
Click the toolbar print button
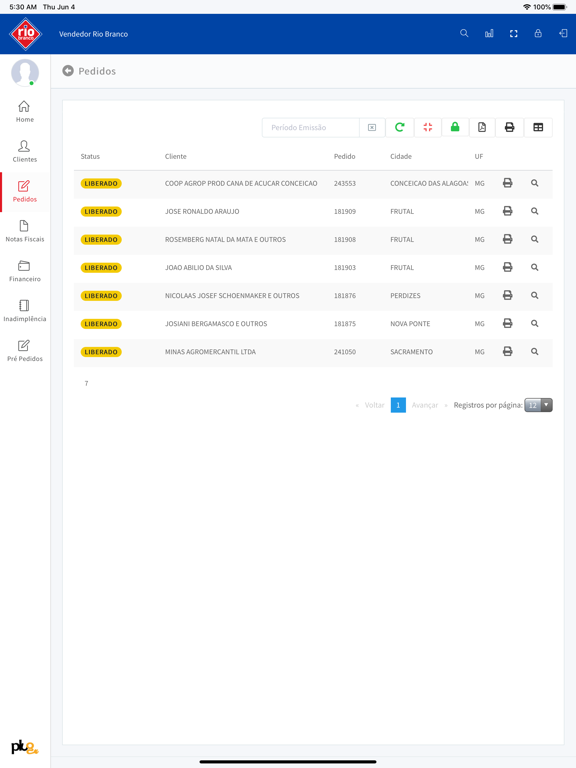[x=509, y=127]
